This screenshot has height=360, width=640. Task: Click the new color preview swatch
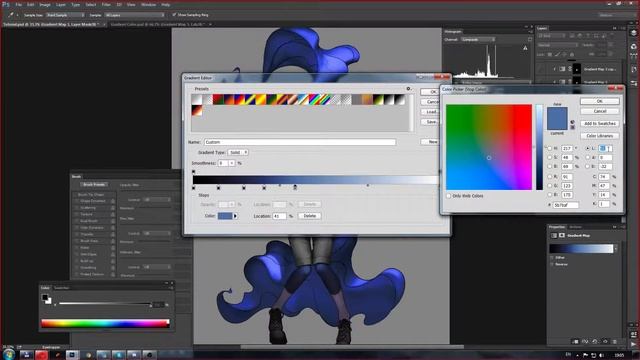point(557,113)
